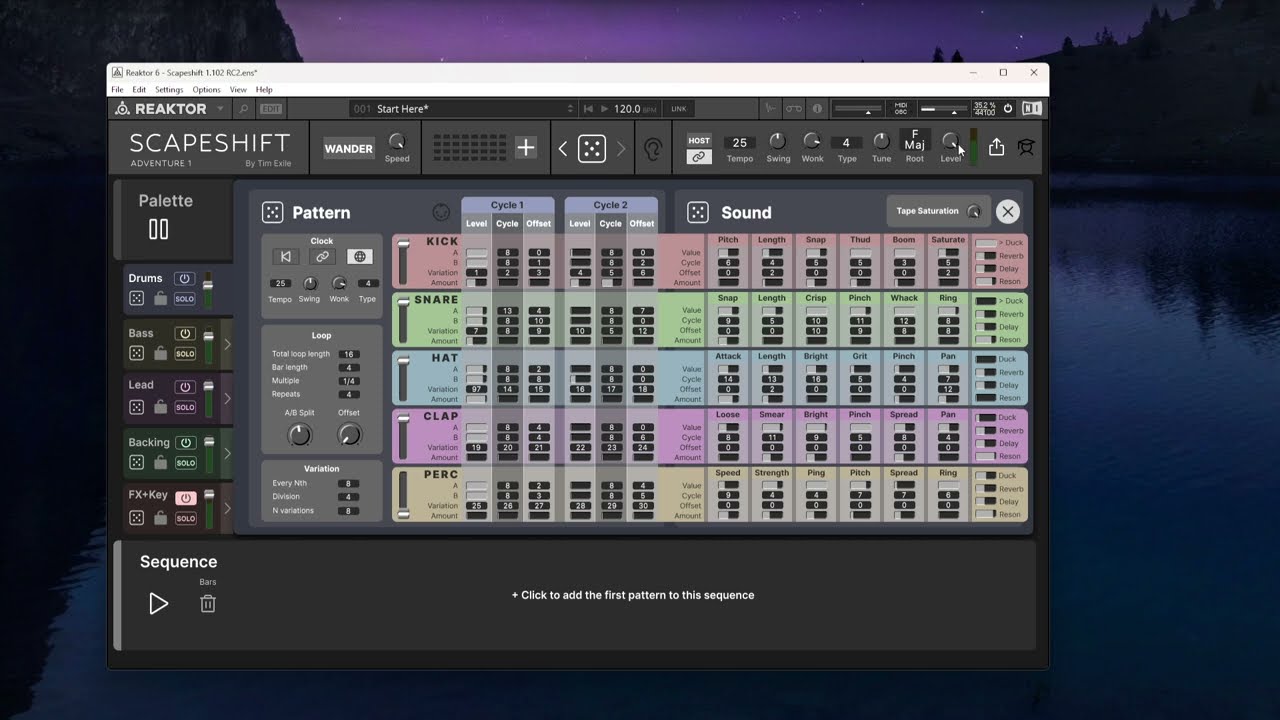Viewport: 1280px width, 720px height.
Task: Click the WANDER button
Action: point(348,148)
